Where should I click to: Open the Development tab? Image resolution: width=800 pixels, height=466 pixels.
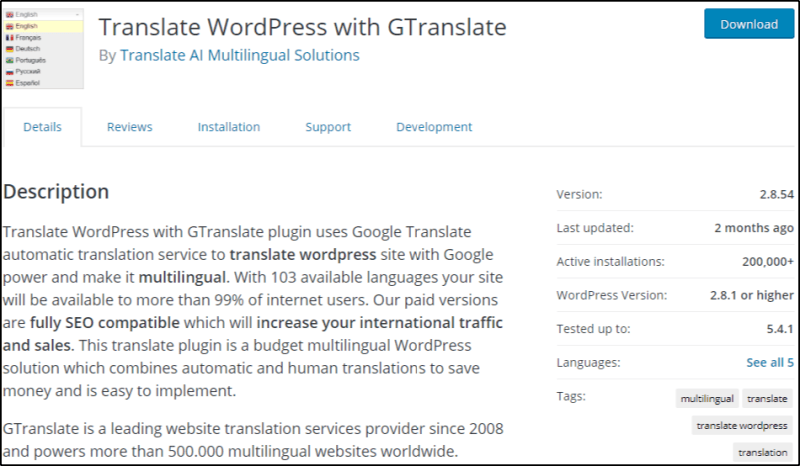point(434,127)
